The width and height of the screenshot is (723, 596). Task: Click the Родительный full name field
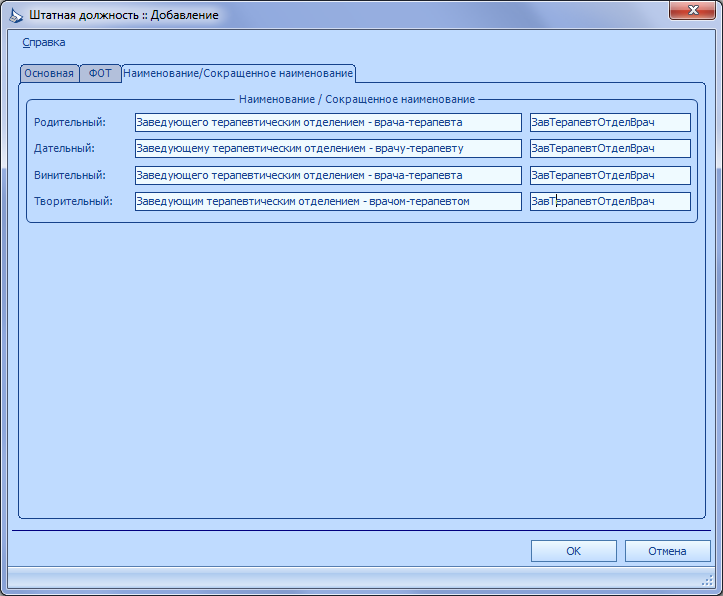tap(328, 123)
